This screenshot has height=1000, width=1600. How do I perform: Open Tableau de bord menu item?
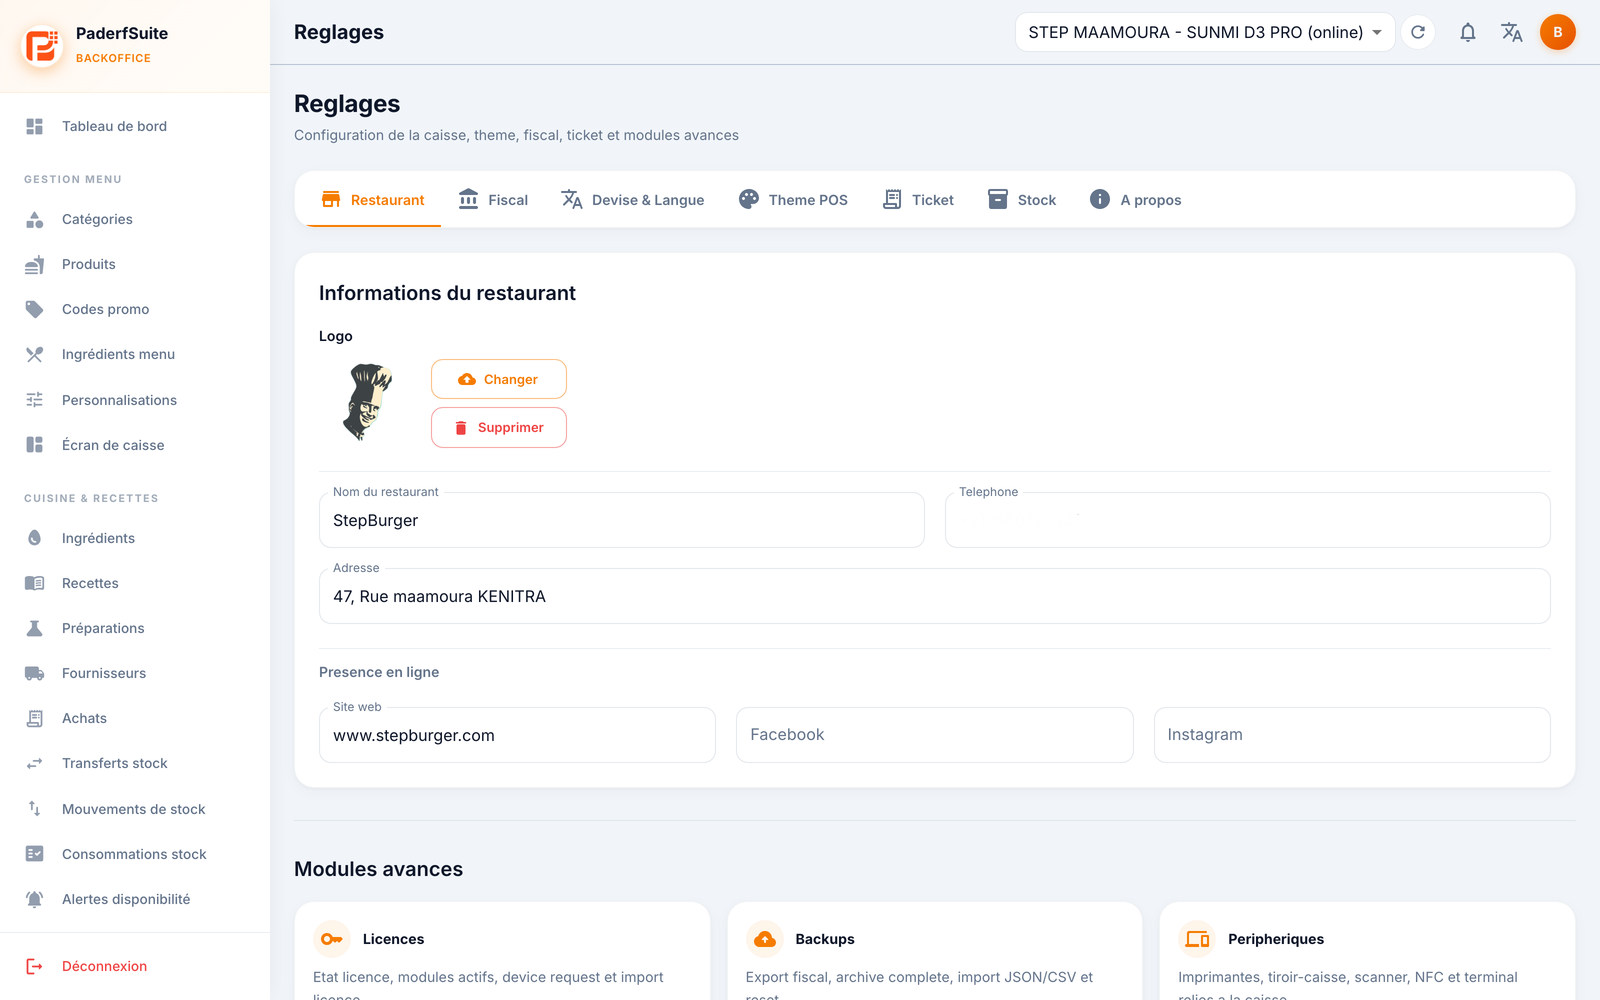[135, 126]
